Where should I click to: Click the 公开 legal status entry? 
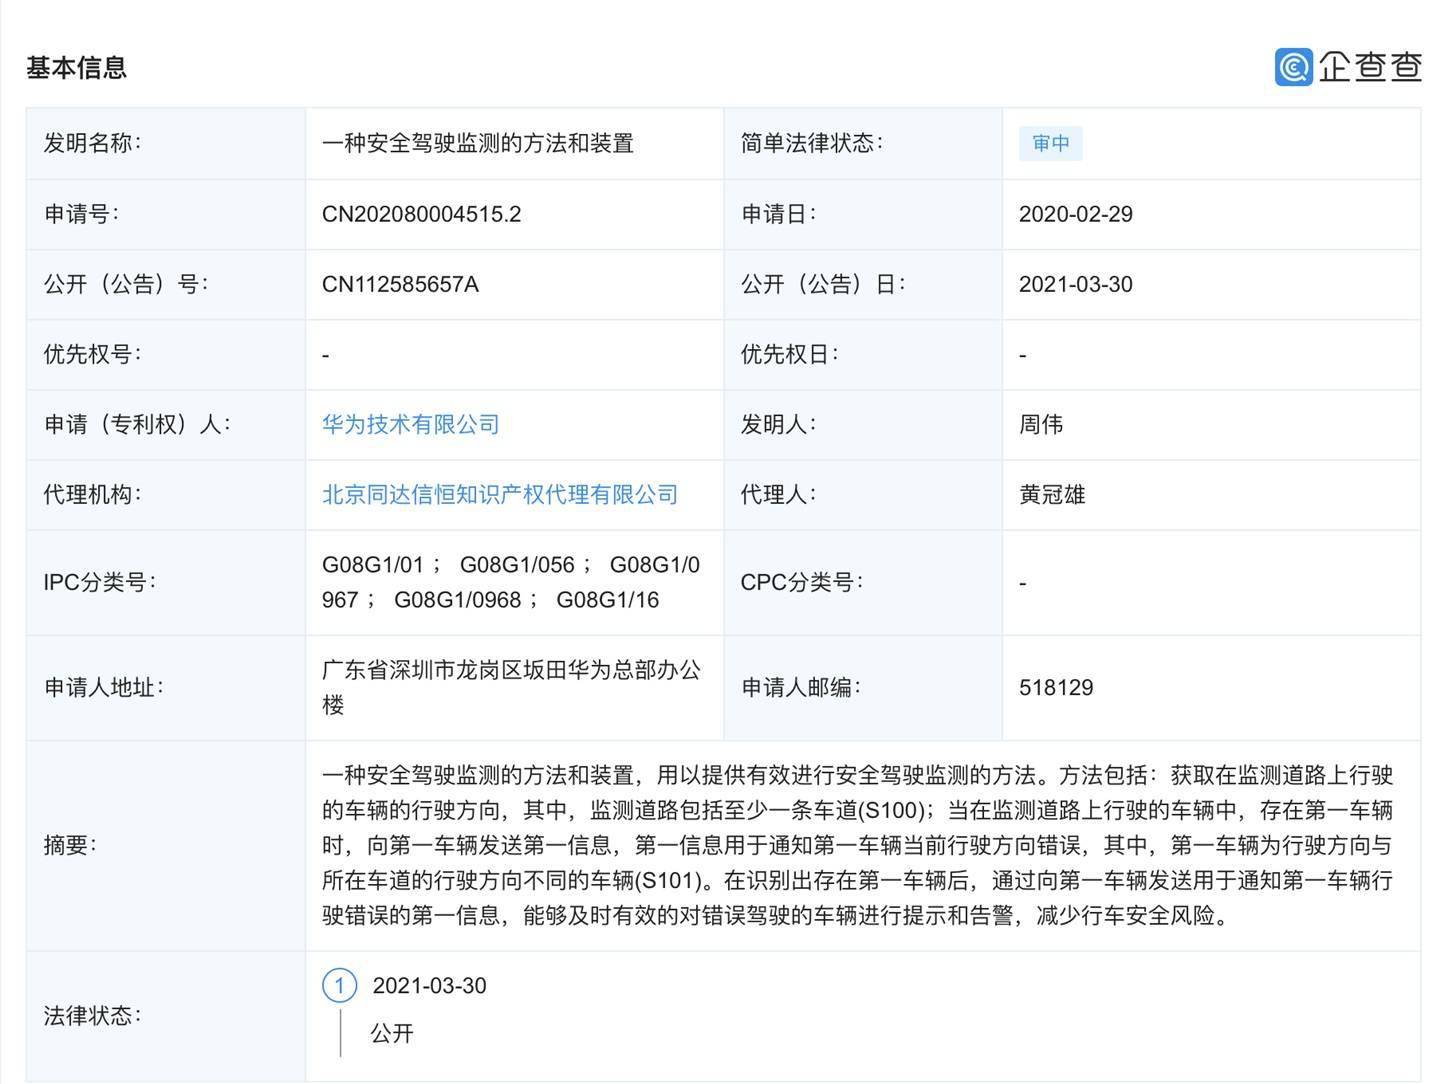coord(391,1033)
